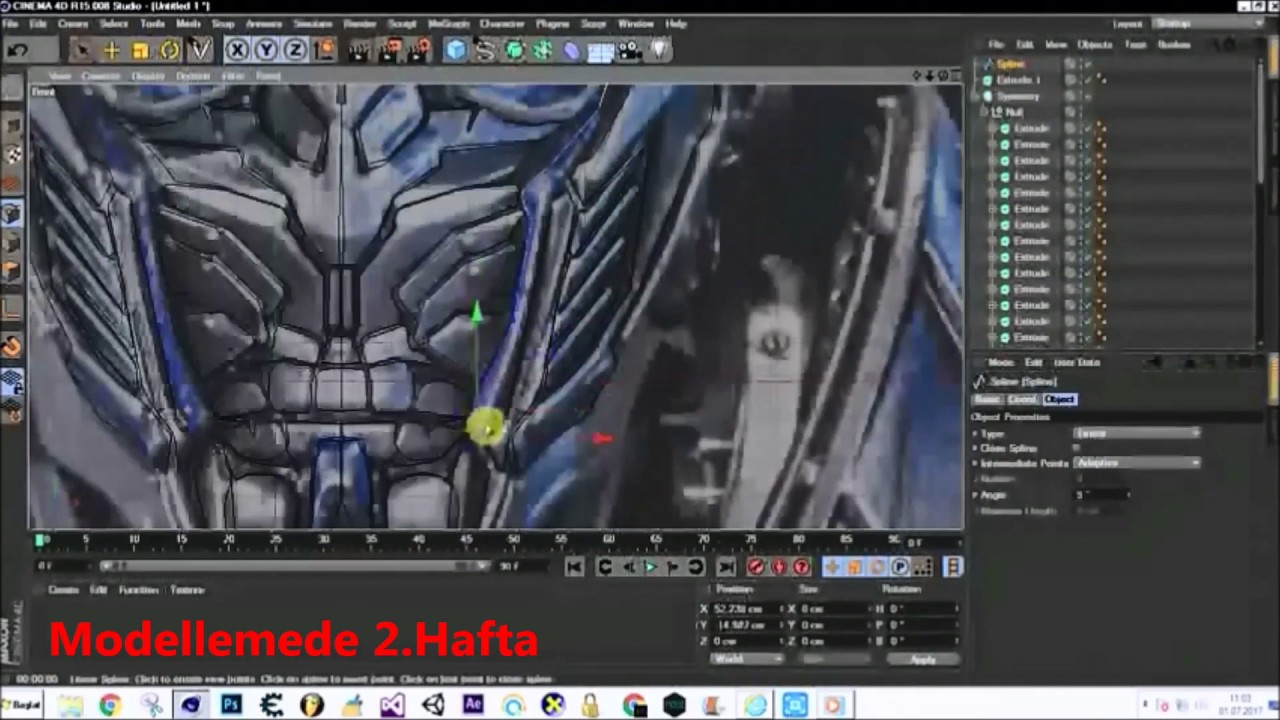Screen dimensions: 1280x720
Task: Toggle the Close Spline checkbox
Action: (x=1078, y=448)
